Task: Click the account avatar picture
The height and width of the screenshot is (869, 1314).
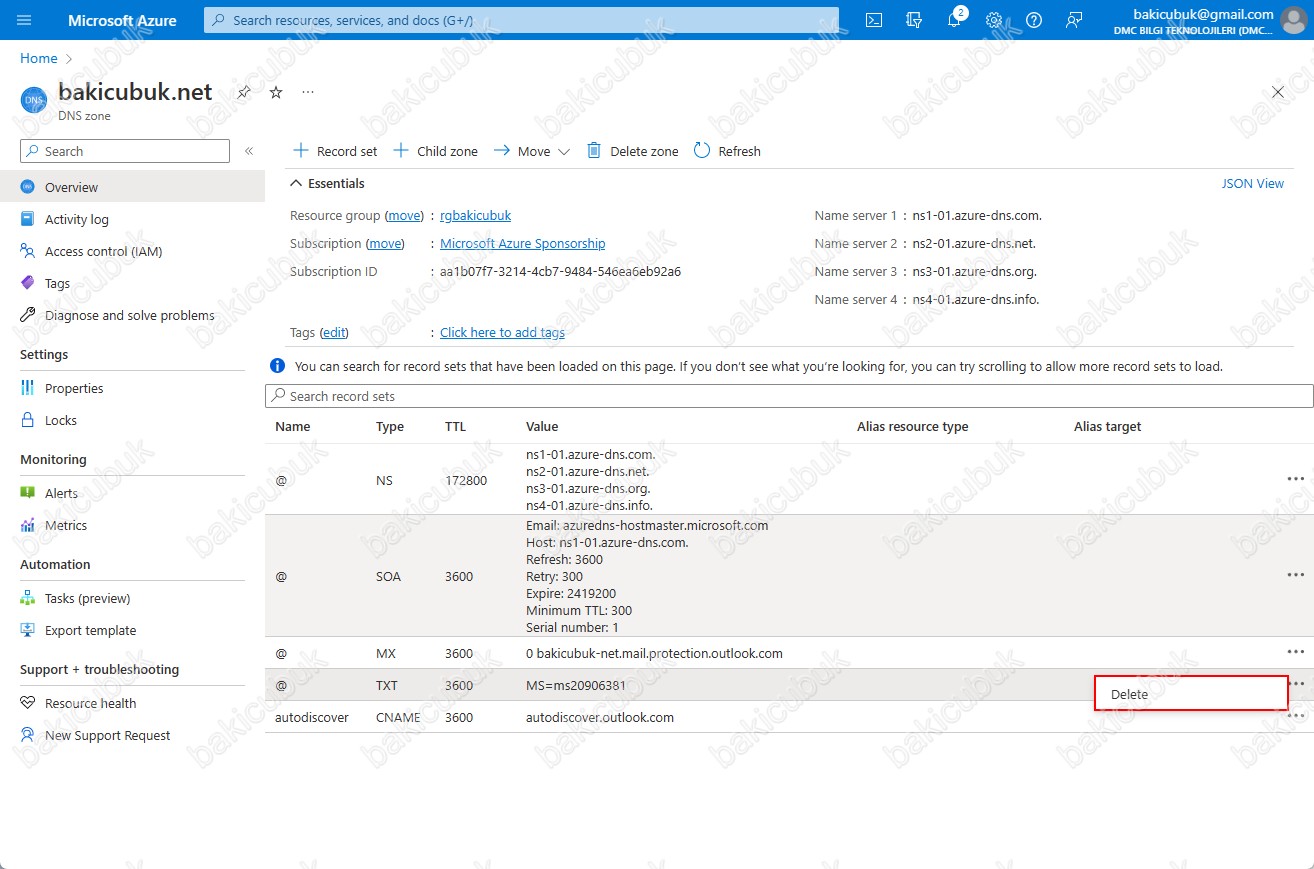Action: (x=1295, y=20)
